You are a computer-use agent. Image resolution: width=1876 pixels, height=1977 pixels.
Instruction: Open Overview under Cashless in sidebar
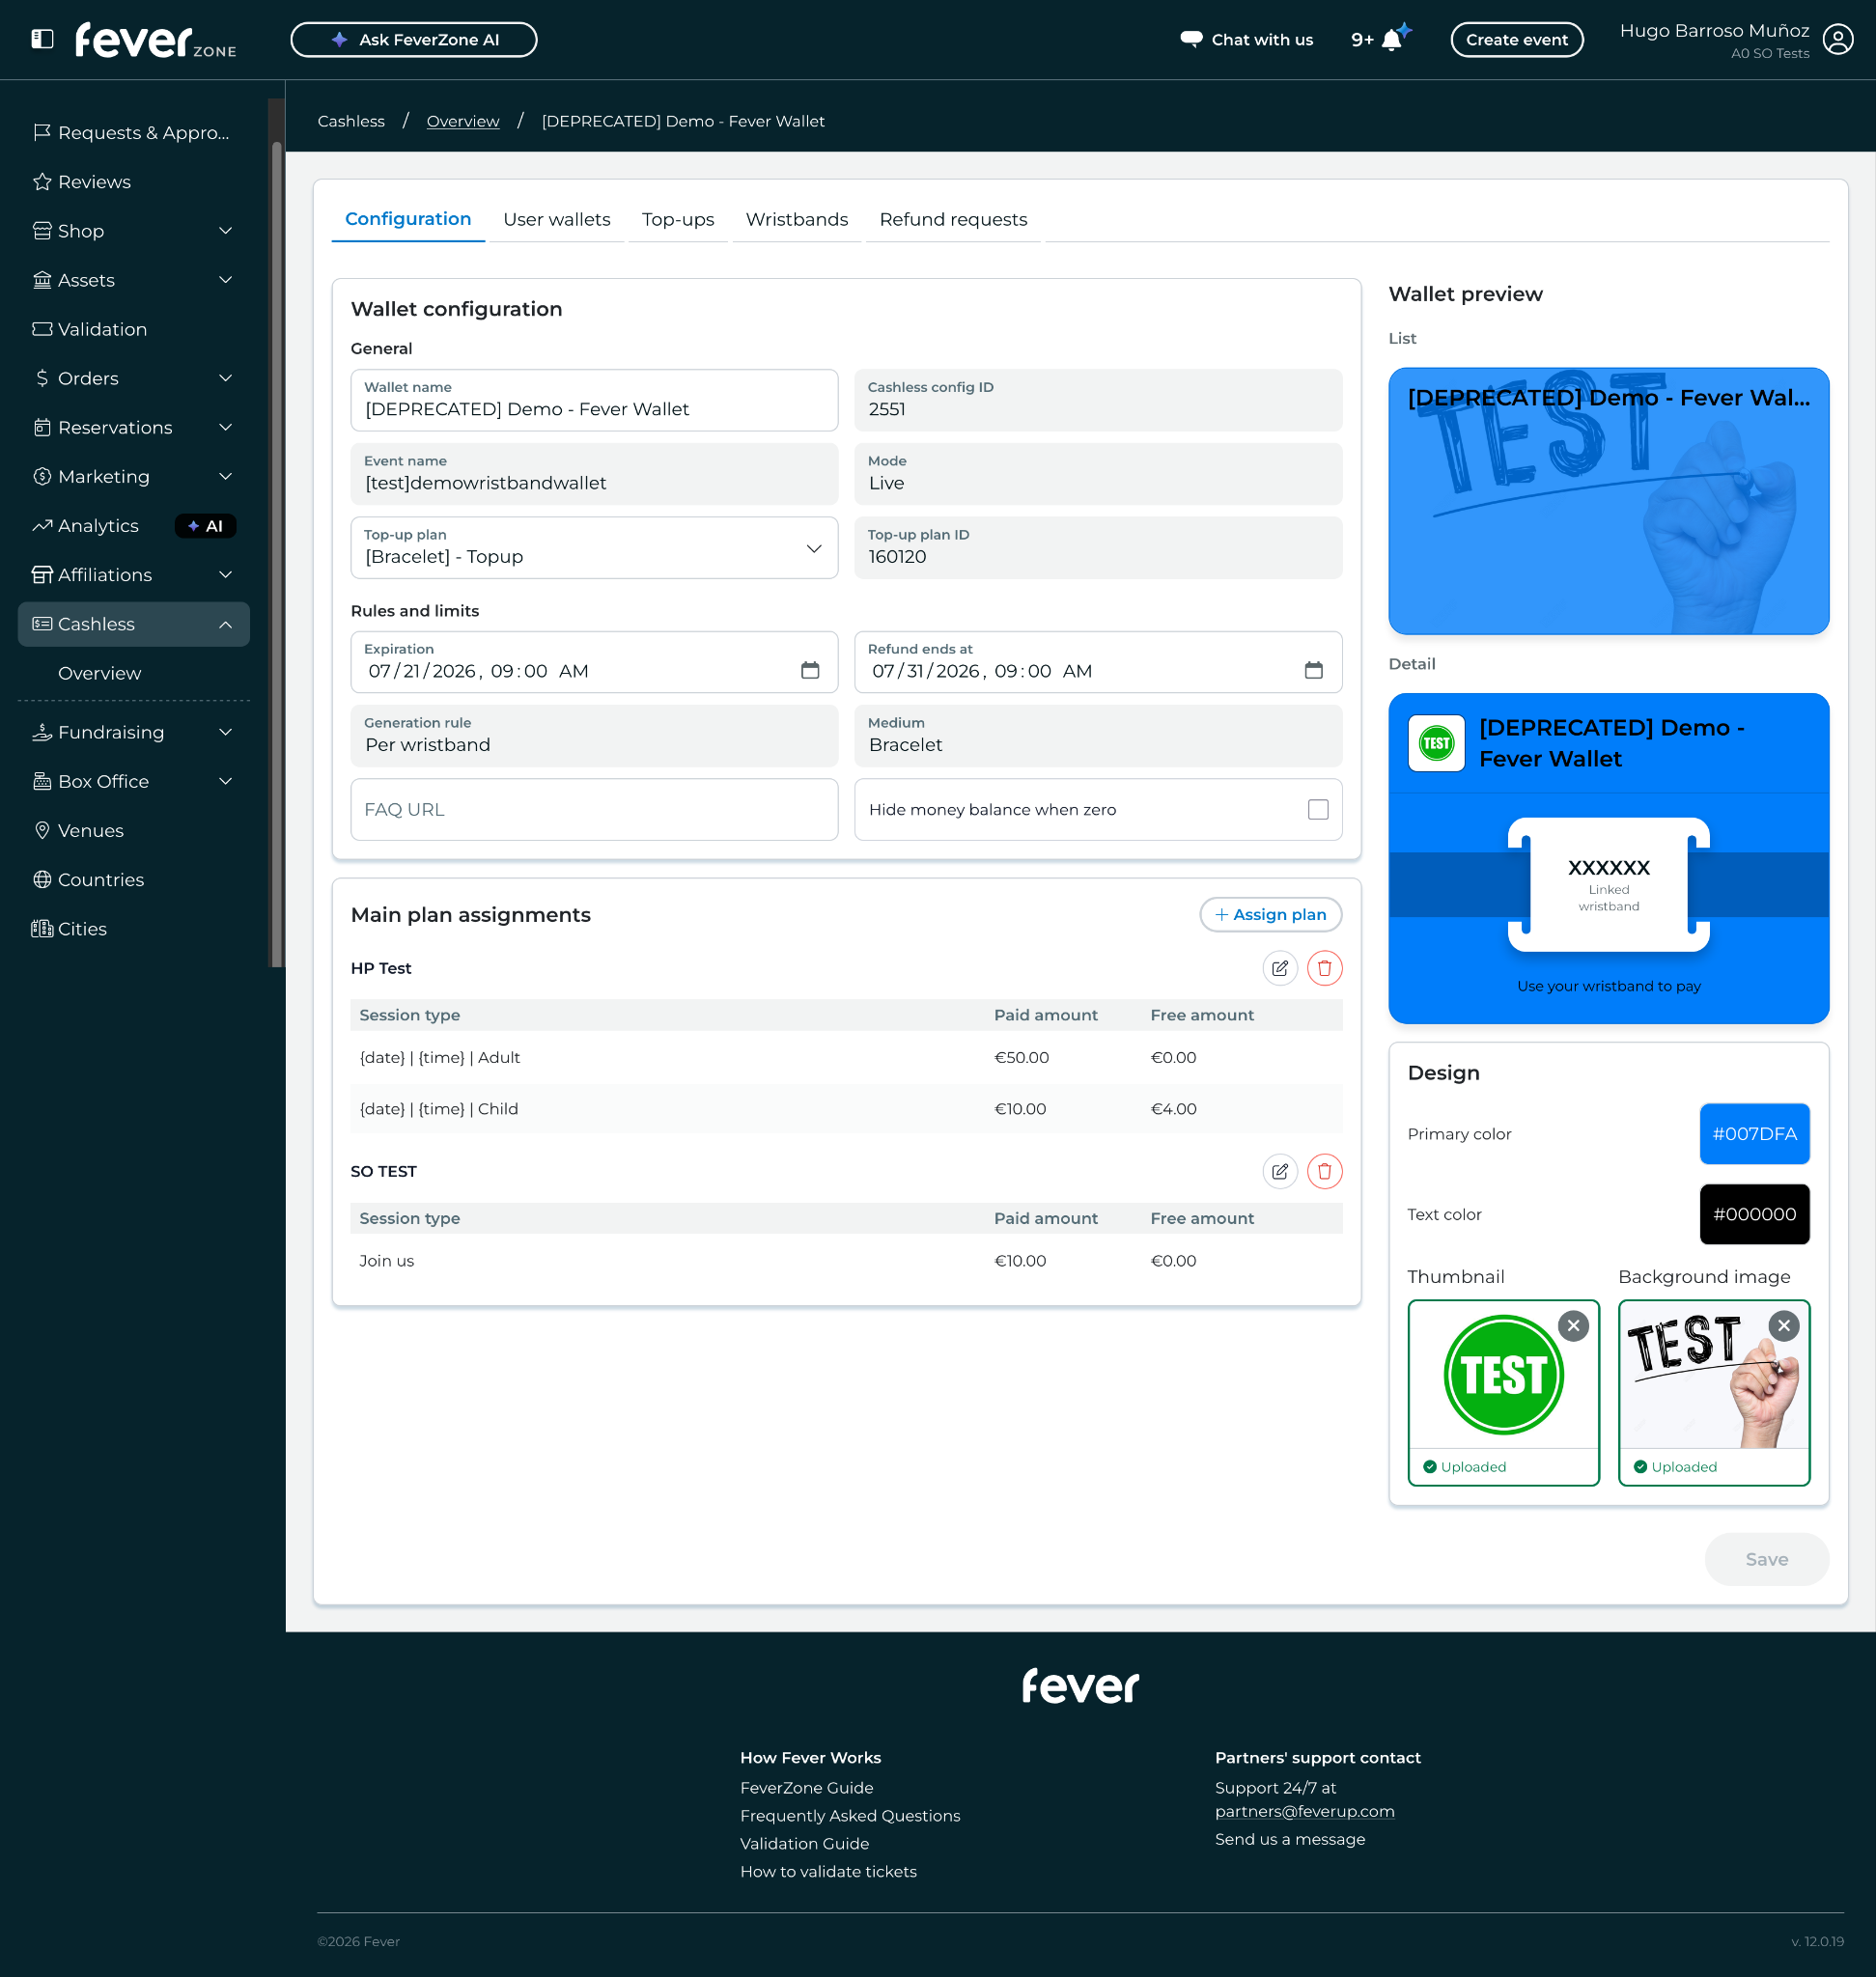point(100,673)
